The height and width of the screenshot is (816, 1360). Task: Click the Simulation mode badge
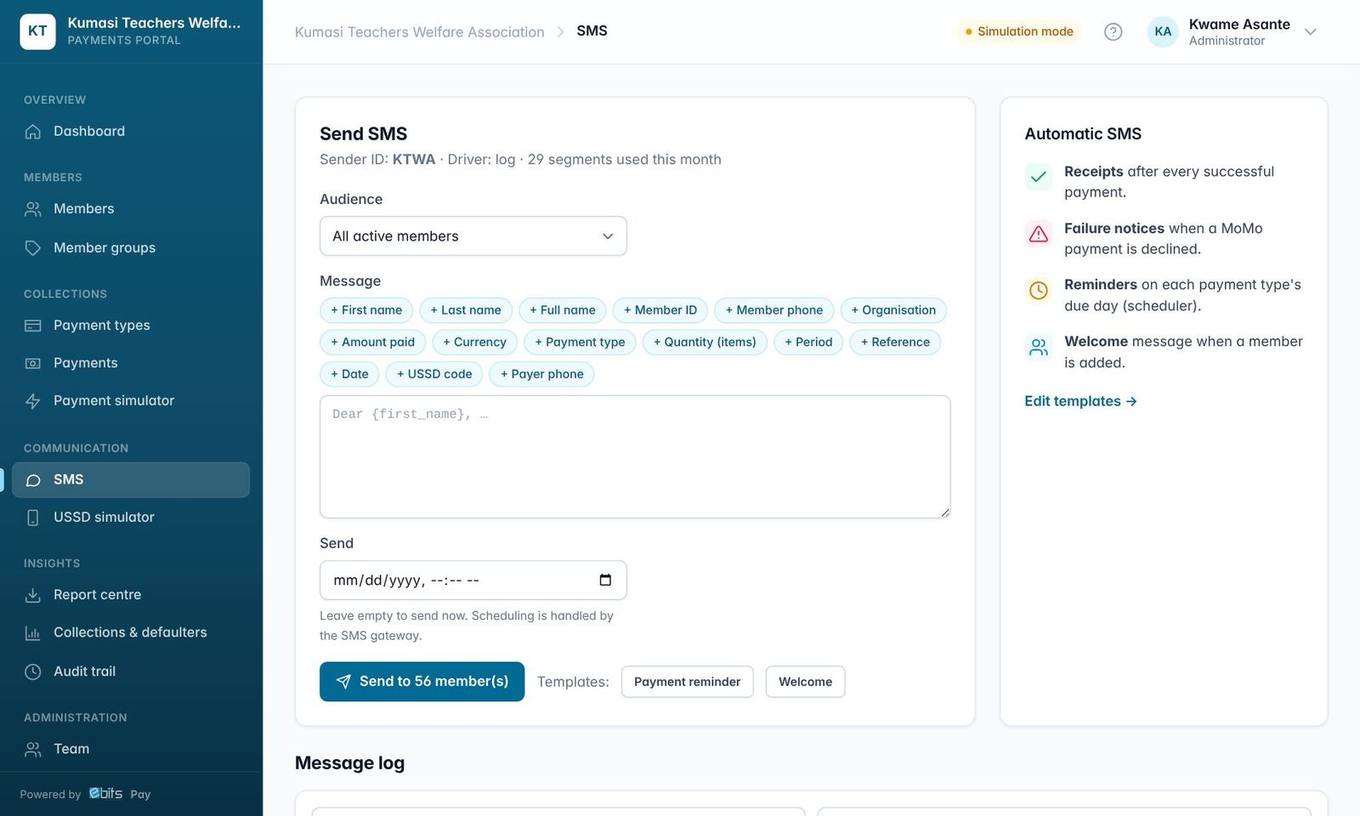click(x=1019, y=31)
